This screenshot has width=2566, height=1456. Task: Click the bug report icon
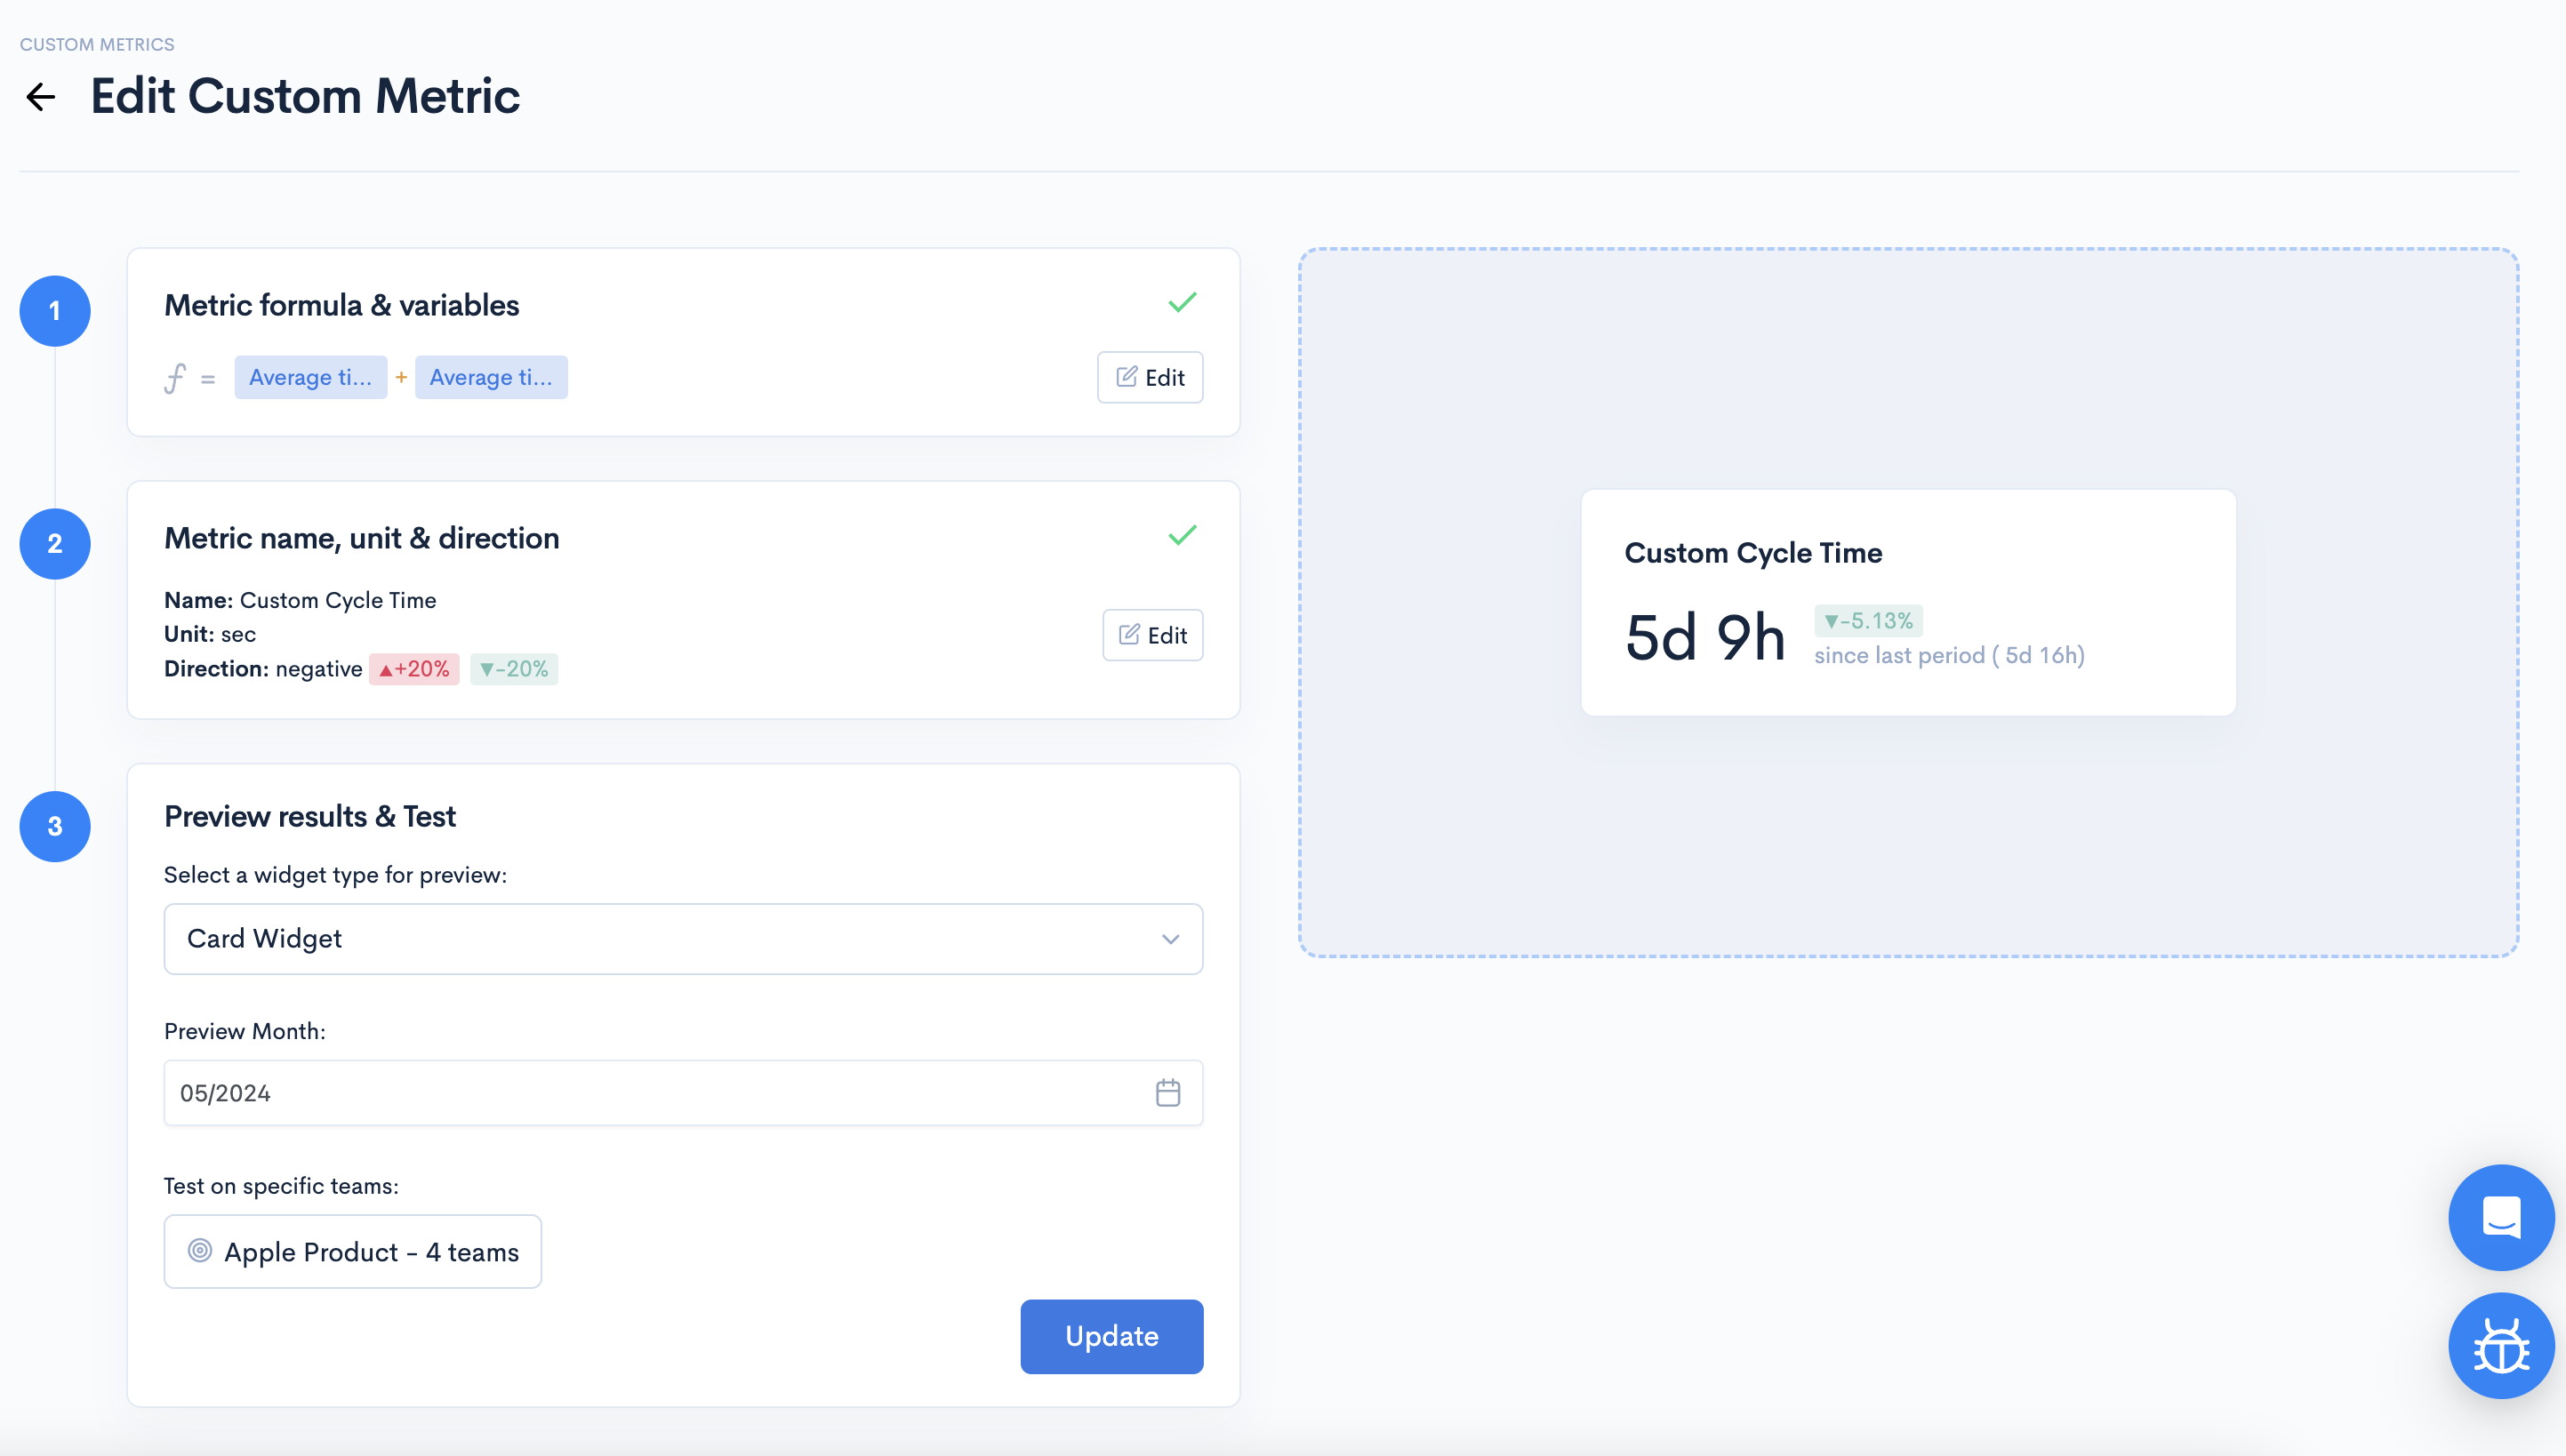pos(2500,1346)
